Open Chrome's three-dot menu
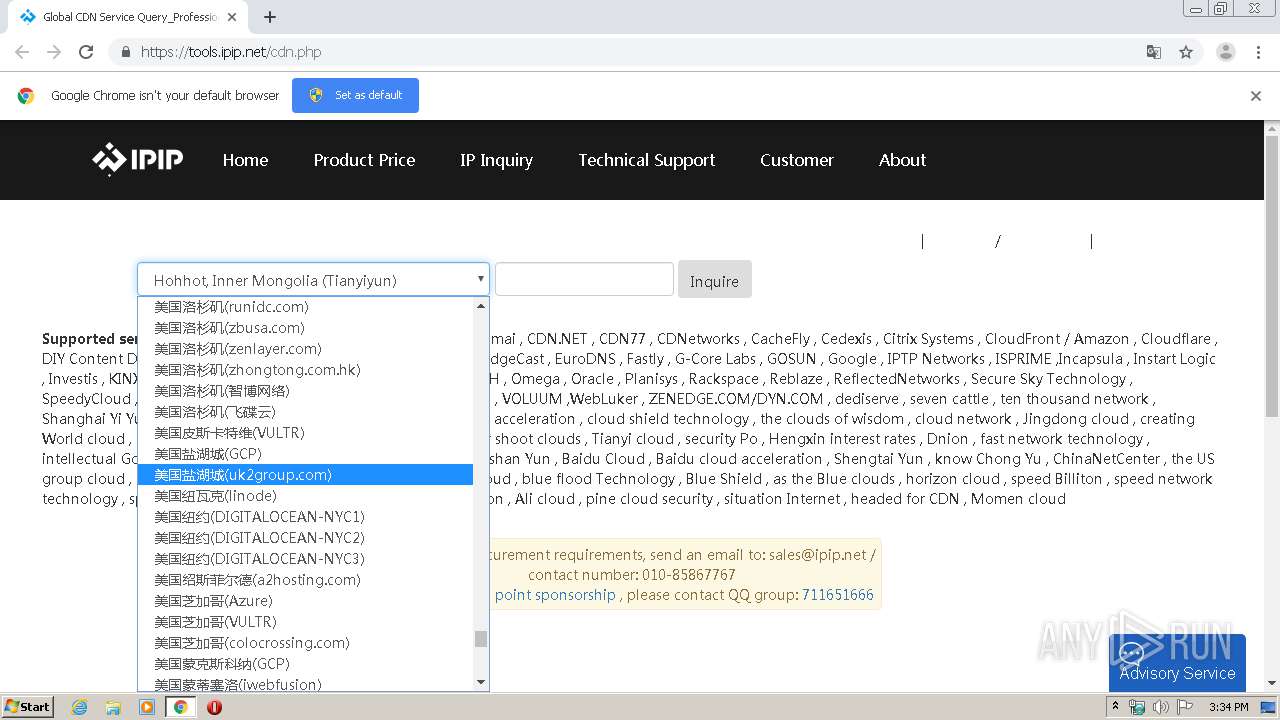The image size is (1280, 720). coord(1259,52)
